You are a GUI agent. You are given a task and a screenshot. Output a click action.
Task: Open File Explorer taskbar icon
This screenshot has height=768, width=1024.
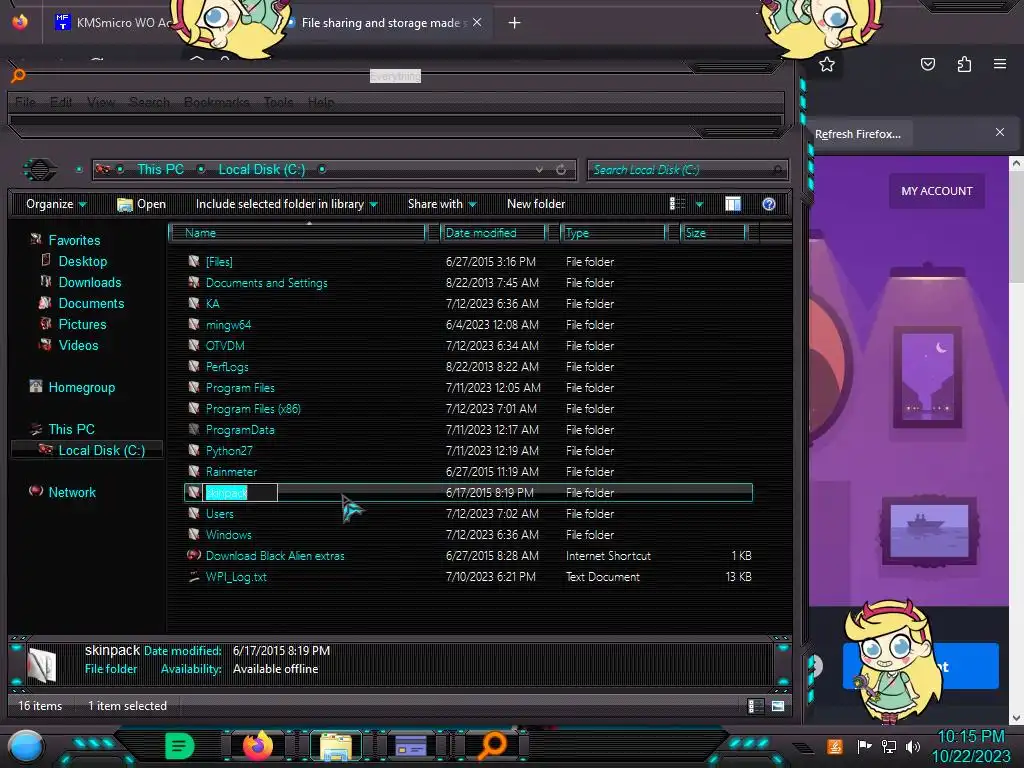[x=336, y=746]
